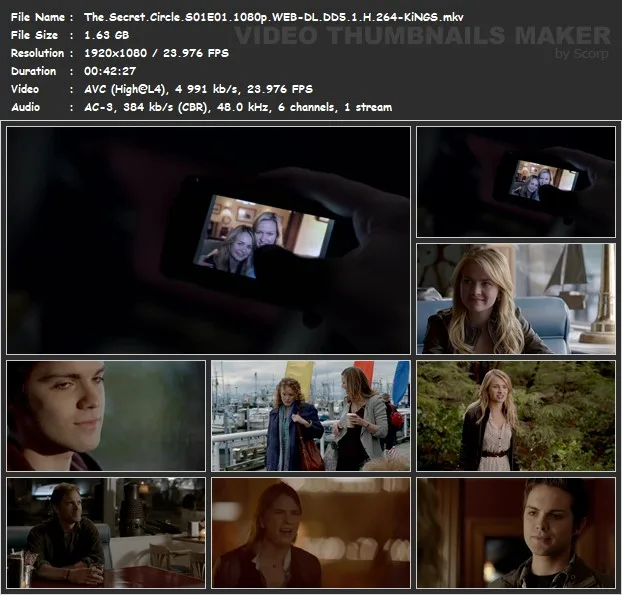Select thumbnail of woman in warm-lit bar
This screenshot has height=595, width=622.
(311, 533)
